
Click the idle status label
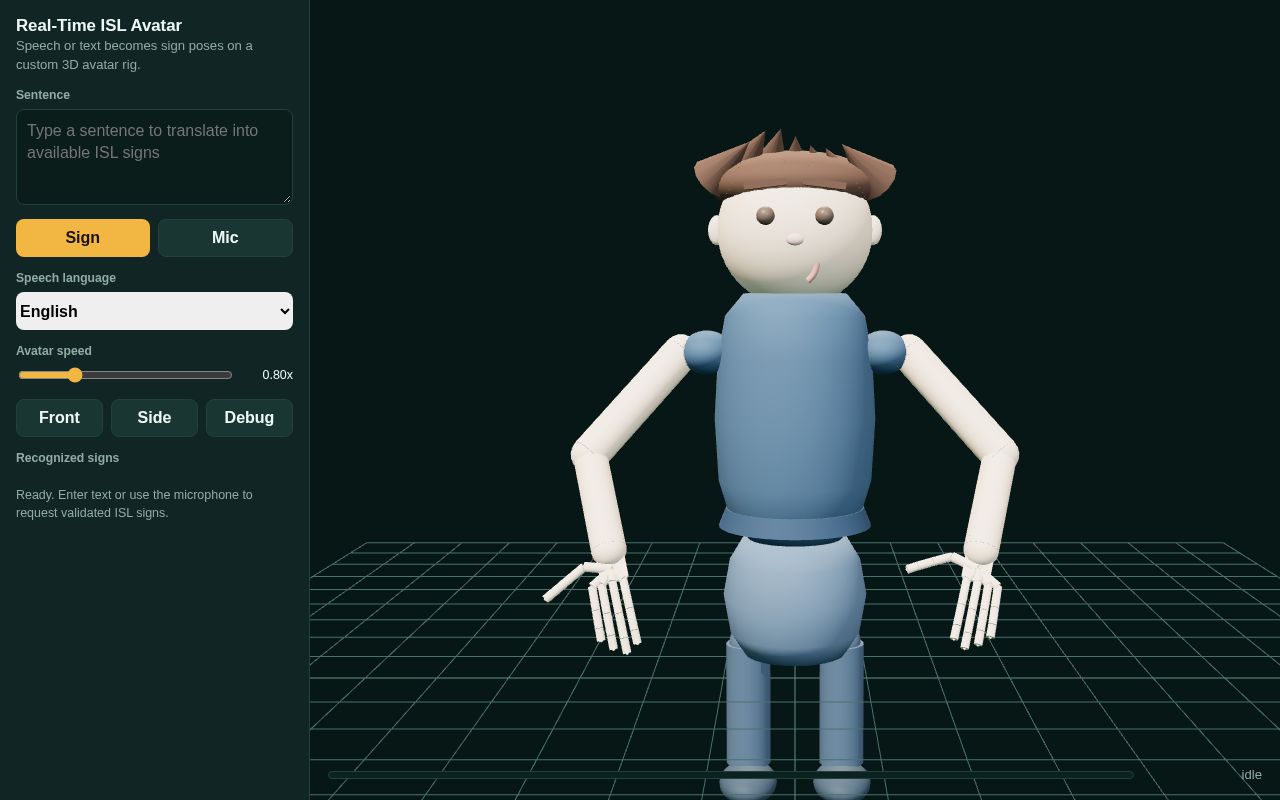click(x=1251, y=775)
